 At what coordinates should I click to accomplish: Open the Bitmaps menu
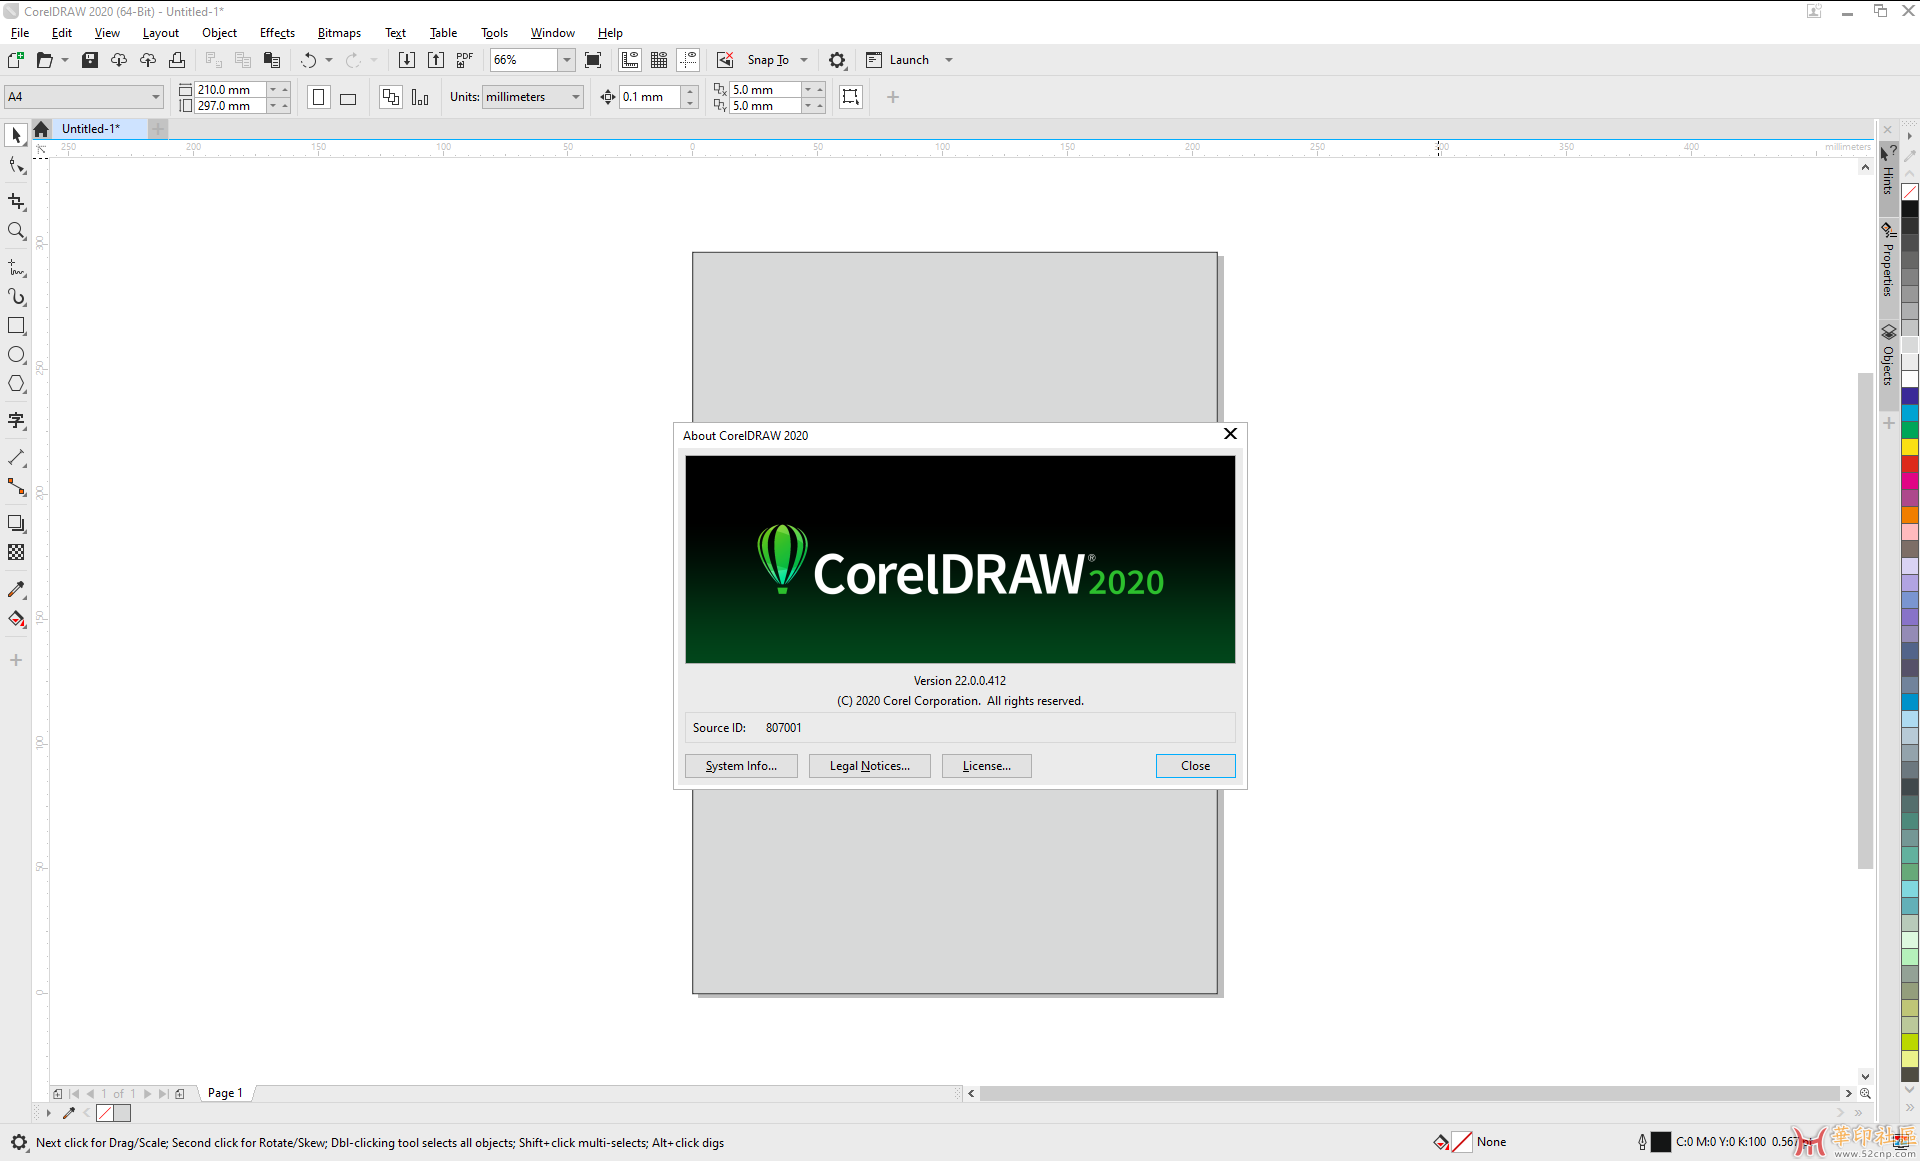pyautogui.click(x=339, y=33)
